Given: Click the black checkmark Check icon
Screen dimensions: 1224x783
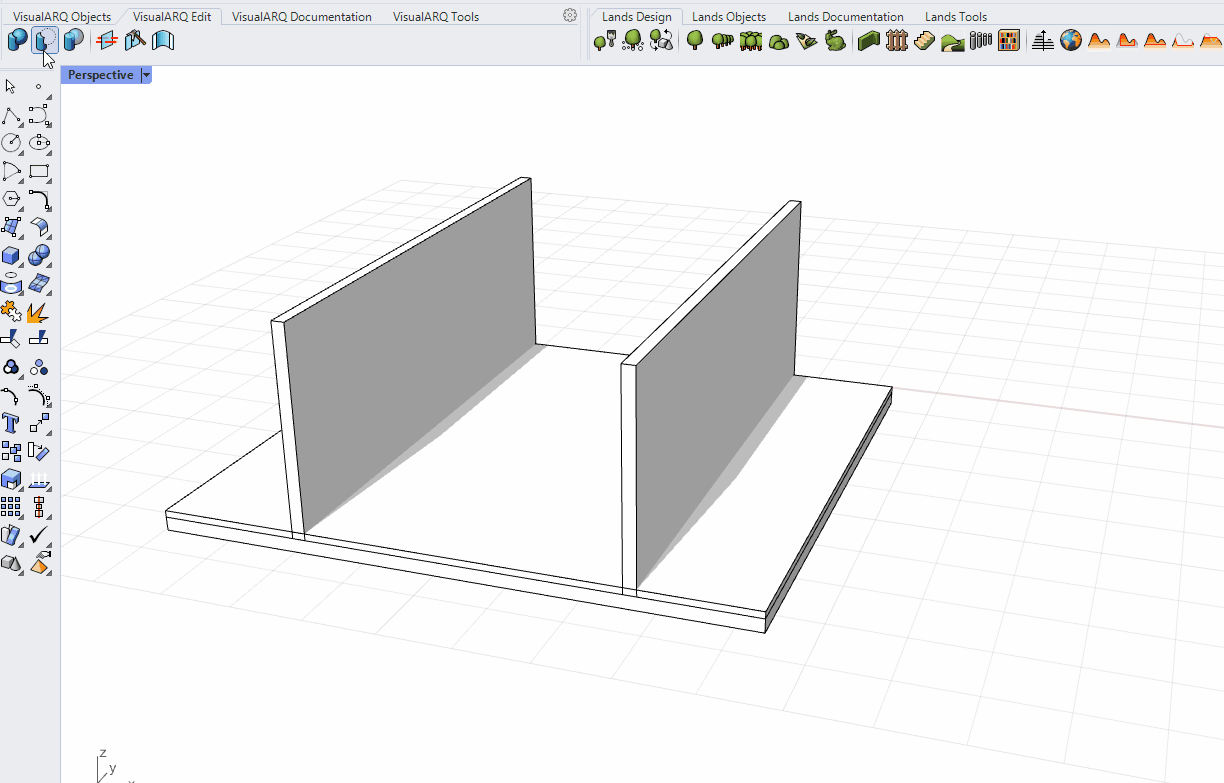Looking at the screenshot, I should pos(39,536).
